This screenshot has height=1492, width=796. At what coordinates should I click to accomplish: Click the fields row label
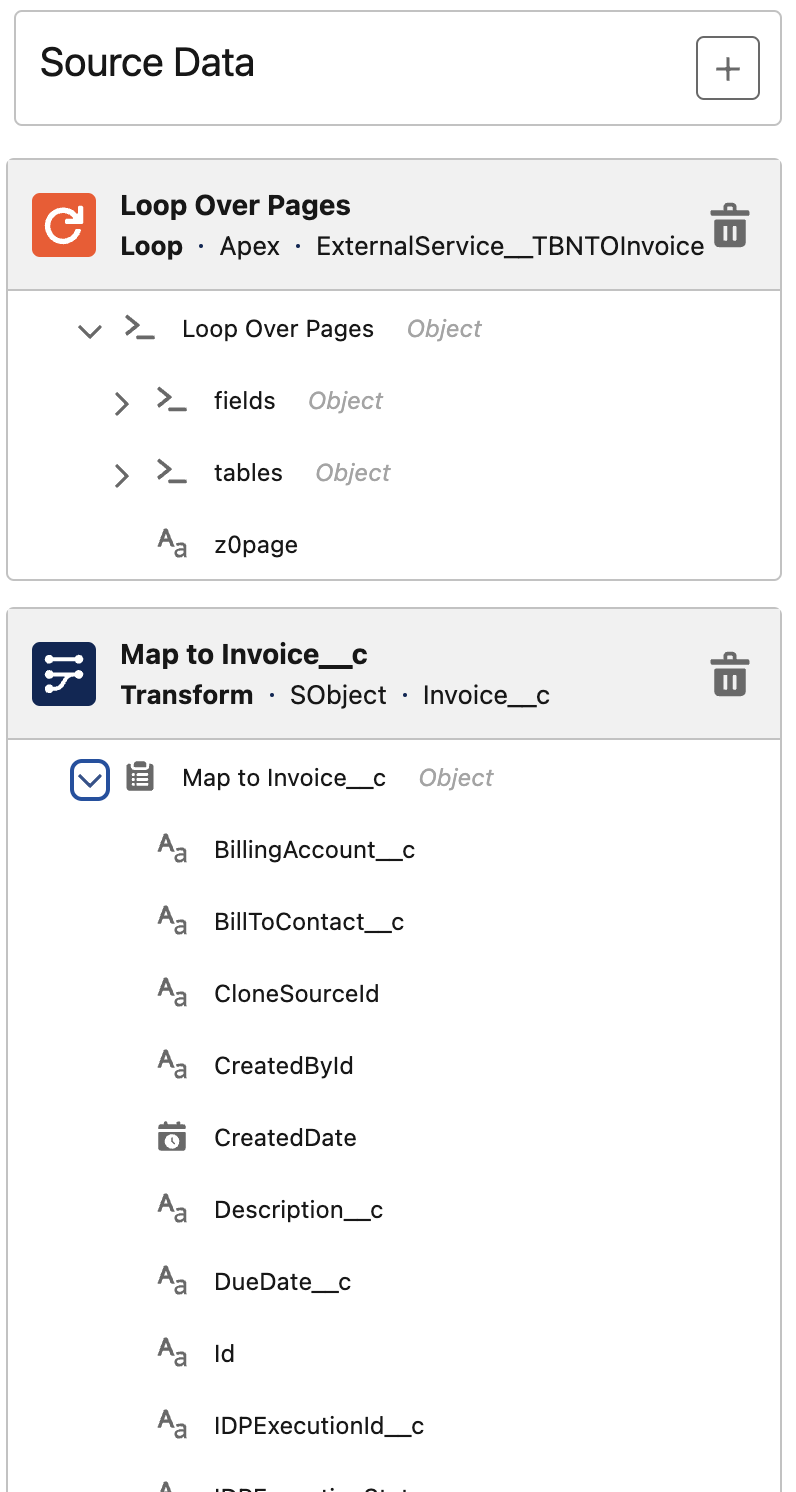[245, 401]
